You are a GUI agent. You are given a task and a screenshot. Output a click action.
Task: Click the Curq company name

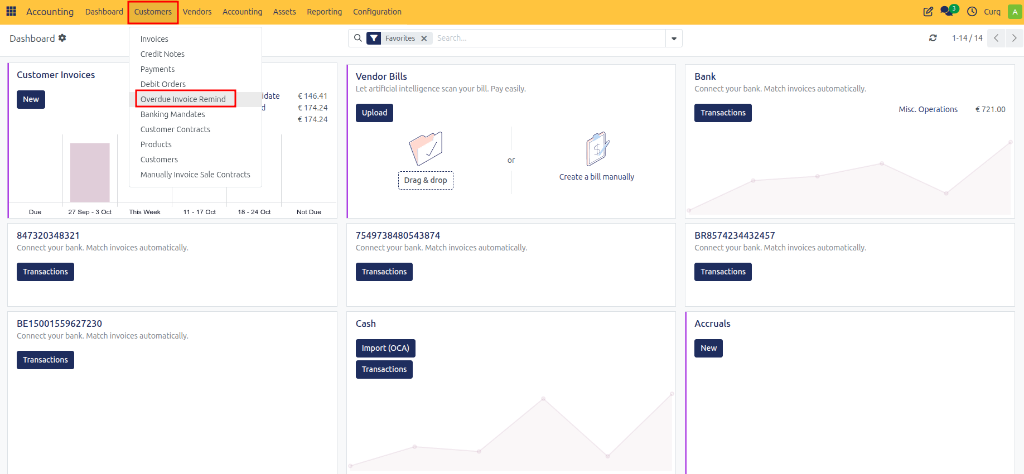[992, 12]
